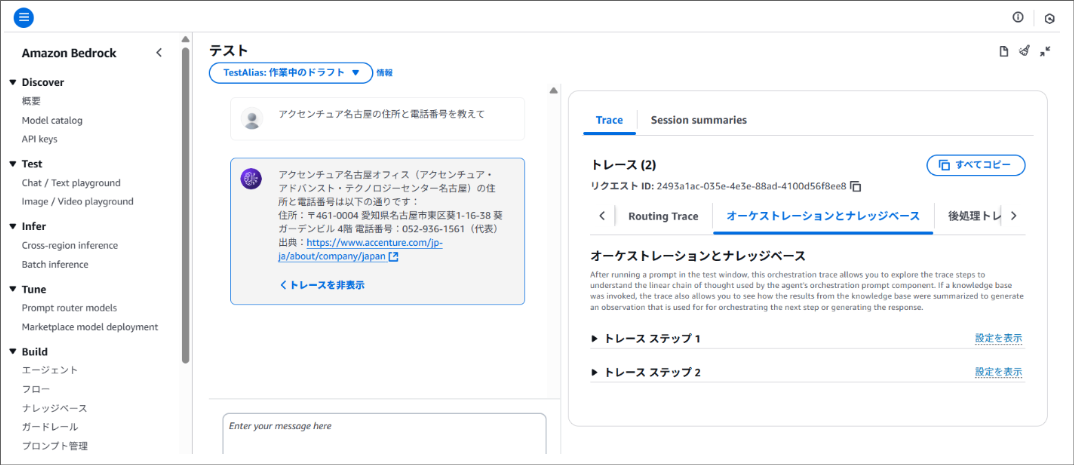1074x465 pixels.
Task: Open フロー in the sidebar
Action: (36, 389)
